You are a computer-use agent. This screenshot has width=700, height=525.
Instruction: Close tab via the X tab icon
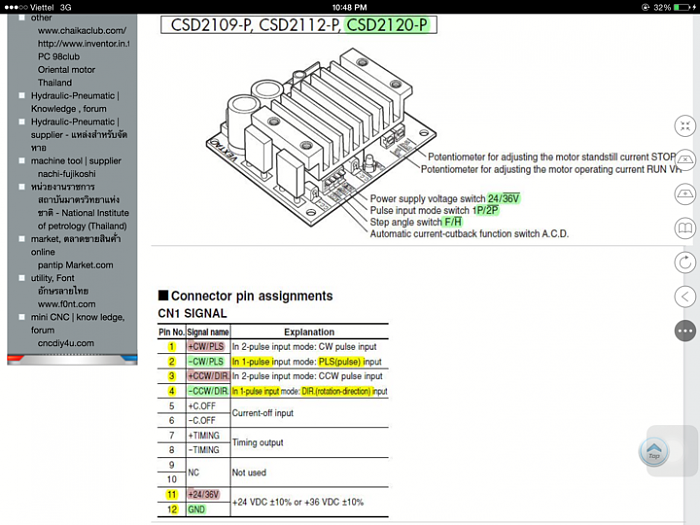click(x=685, y=160)
